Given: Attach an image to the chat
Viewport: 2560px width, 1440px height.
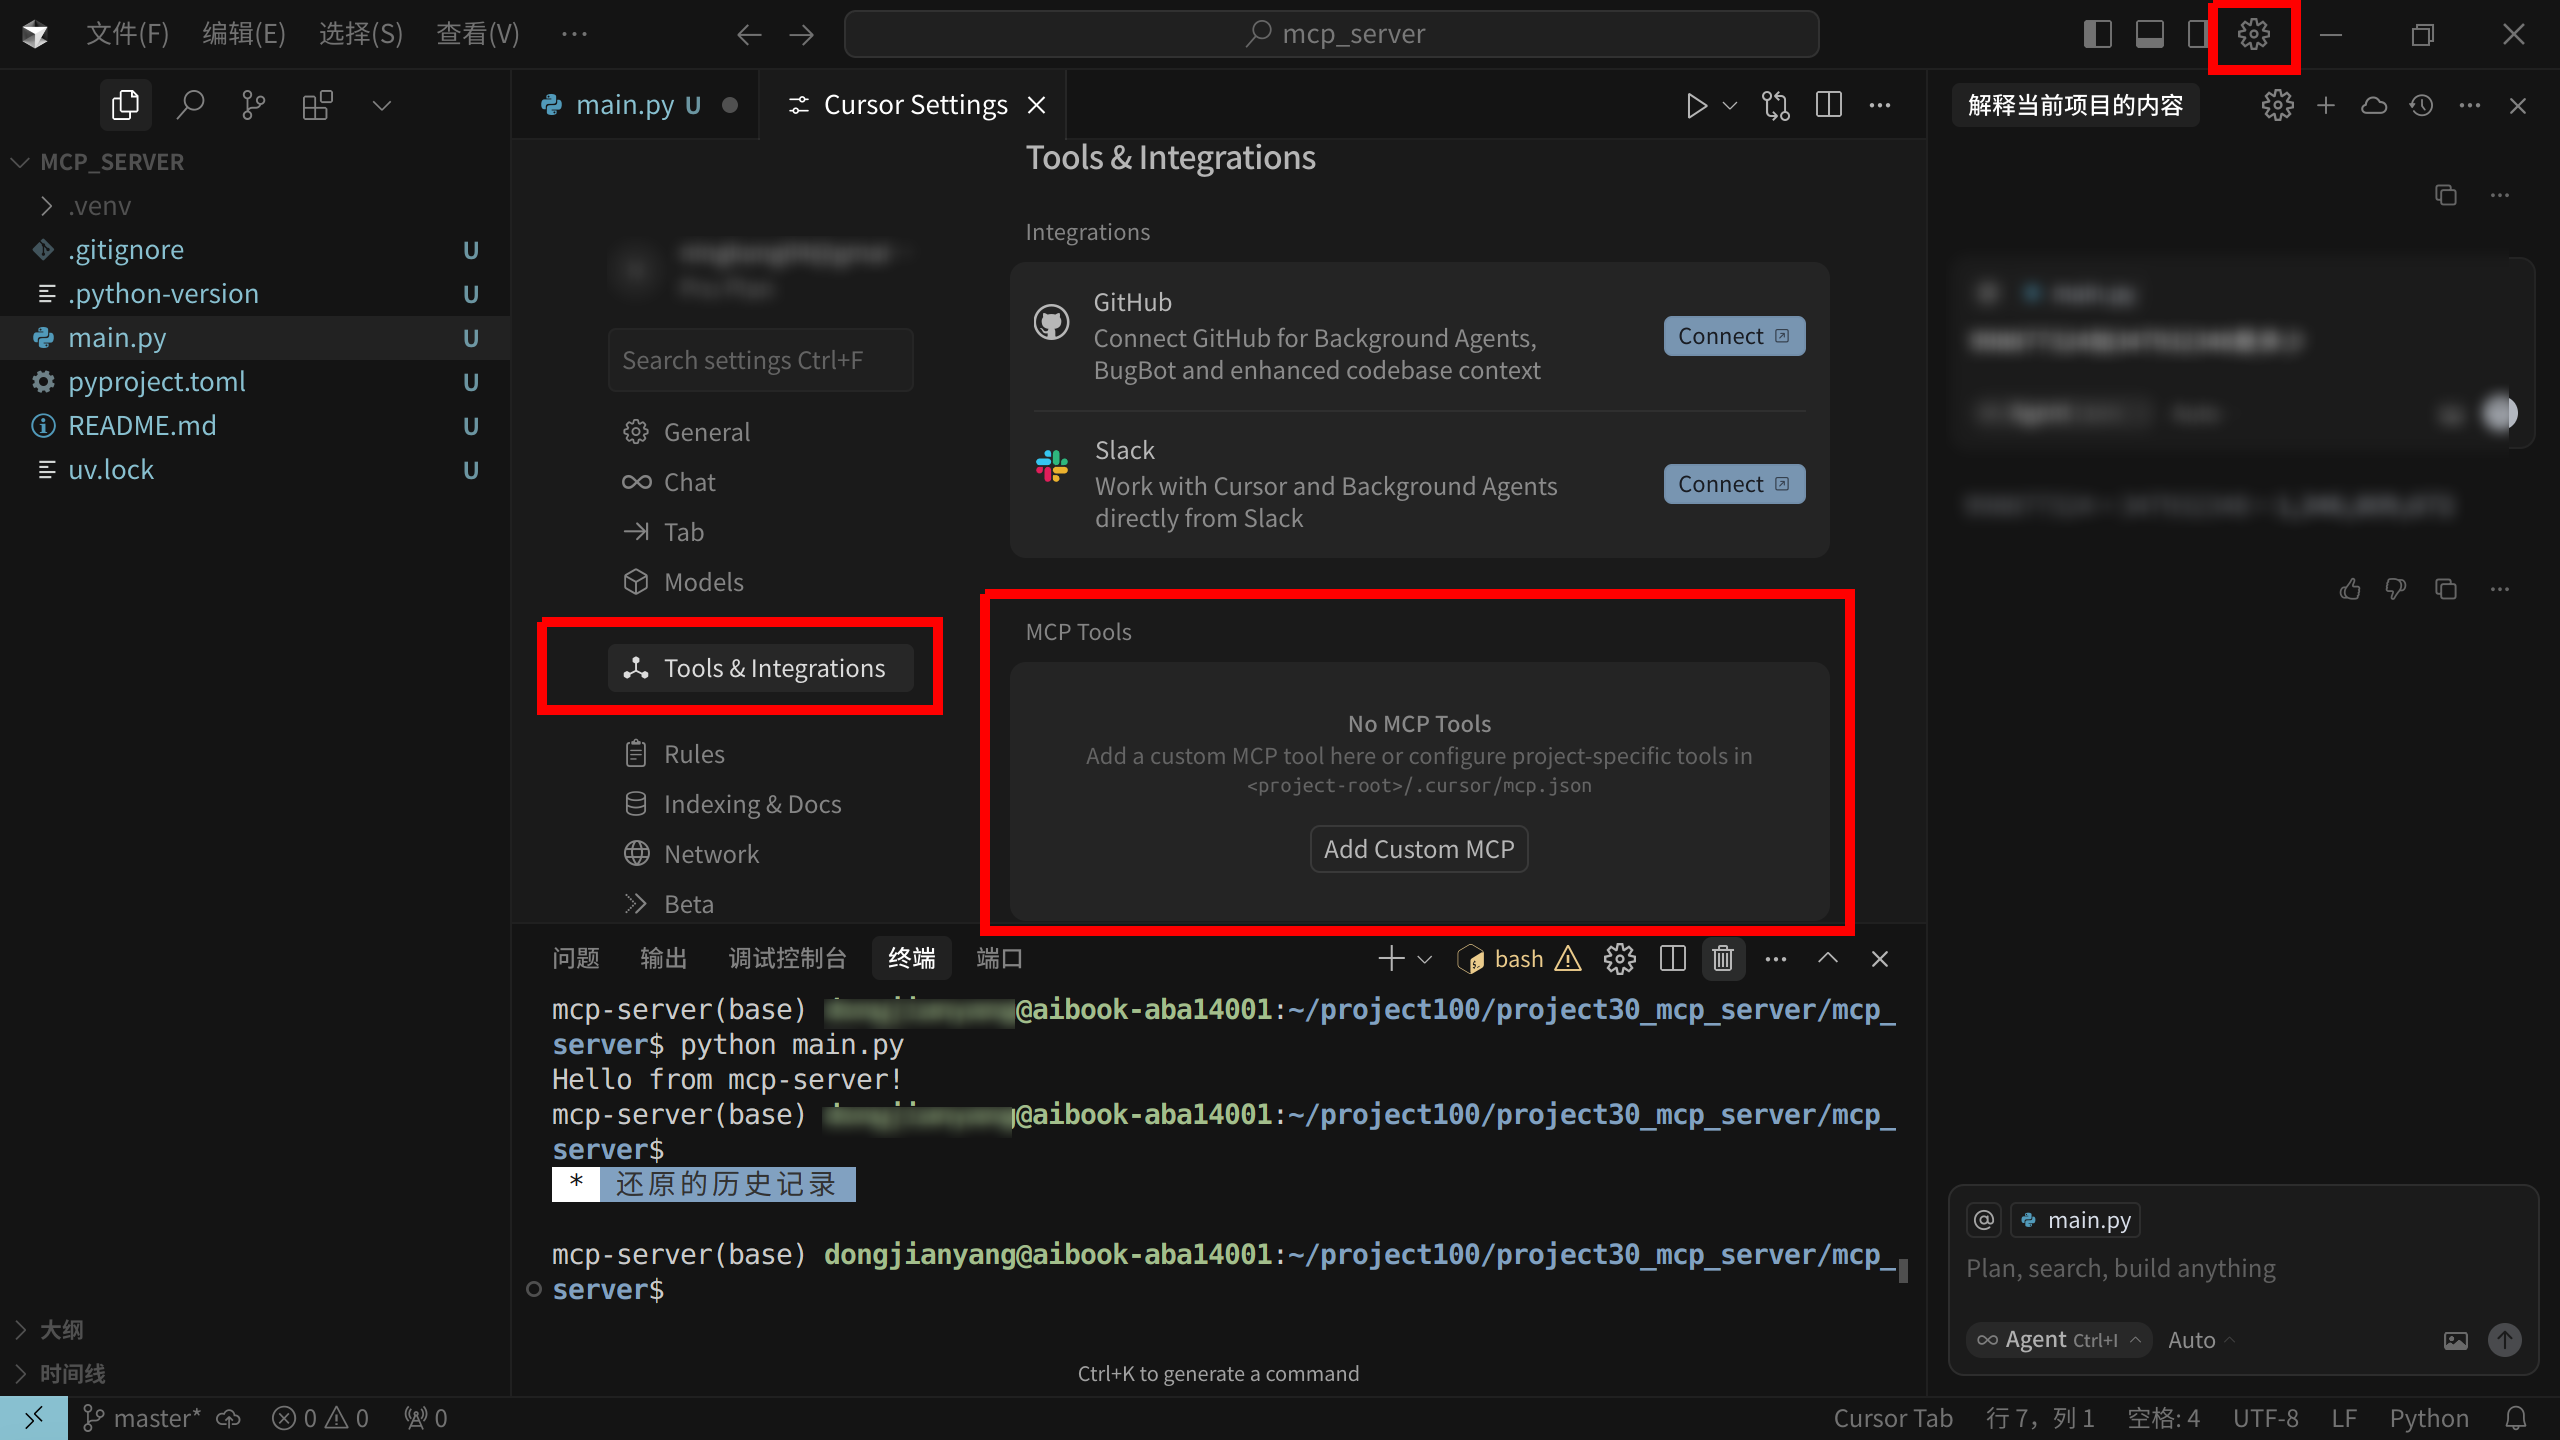Looking at the screenshot, I should point(2456,1340).
